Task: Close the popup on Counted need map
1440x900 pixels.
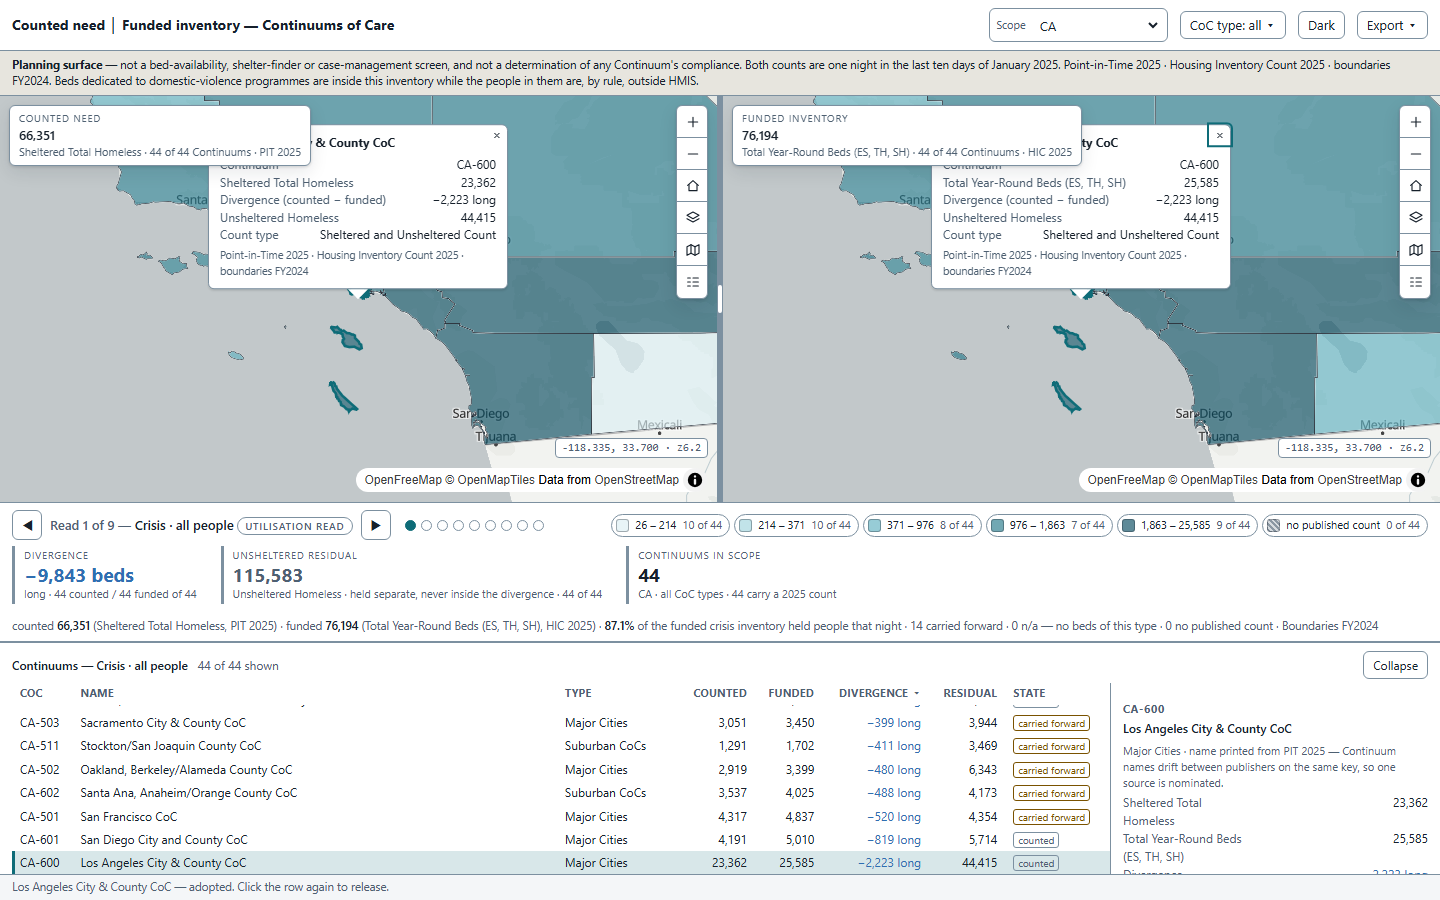Action: pos(497,136)
